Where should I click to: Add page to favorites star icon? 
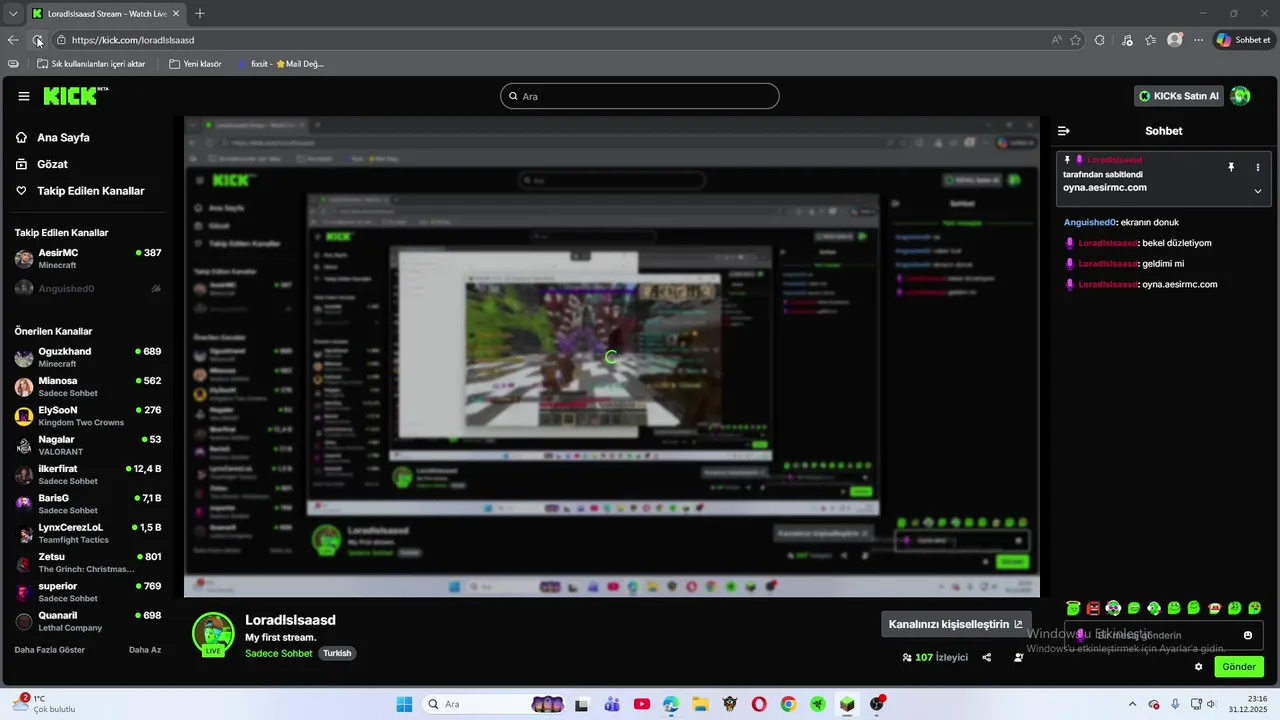tap(1075, 40)
